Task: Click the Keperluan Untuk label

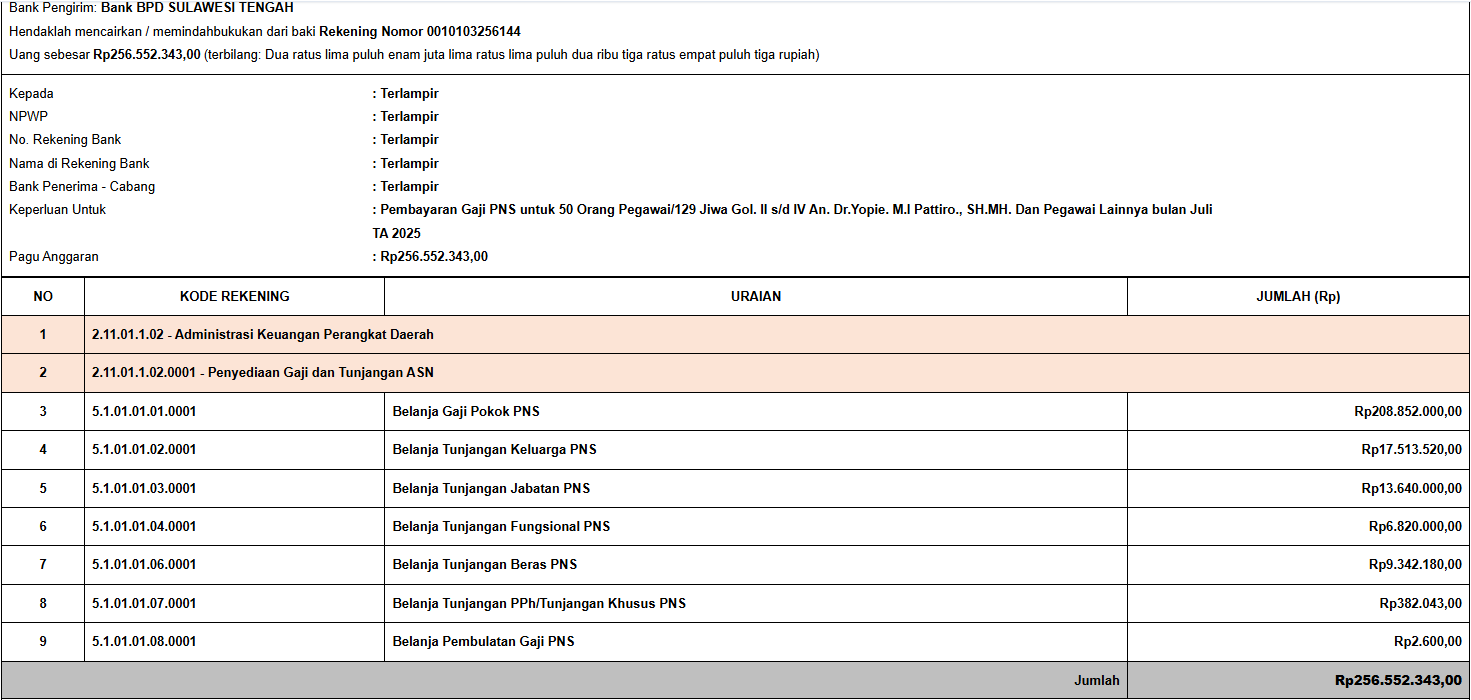Action: [57, 210]
